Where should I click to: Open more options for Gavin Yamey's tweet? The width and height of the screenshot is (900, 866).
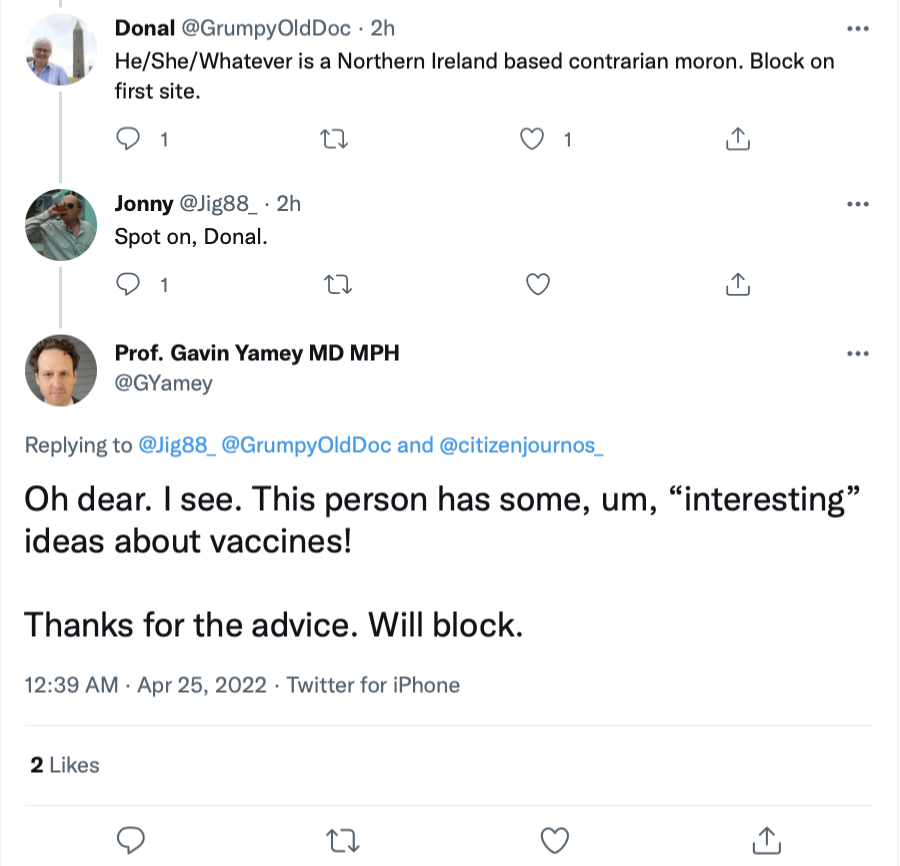pyautogui.click(x=858, y=354)
